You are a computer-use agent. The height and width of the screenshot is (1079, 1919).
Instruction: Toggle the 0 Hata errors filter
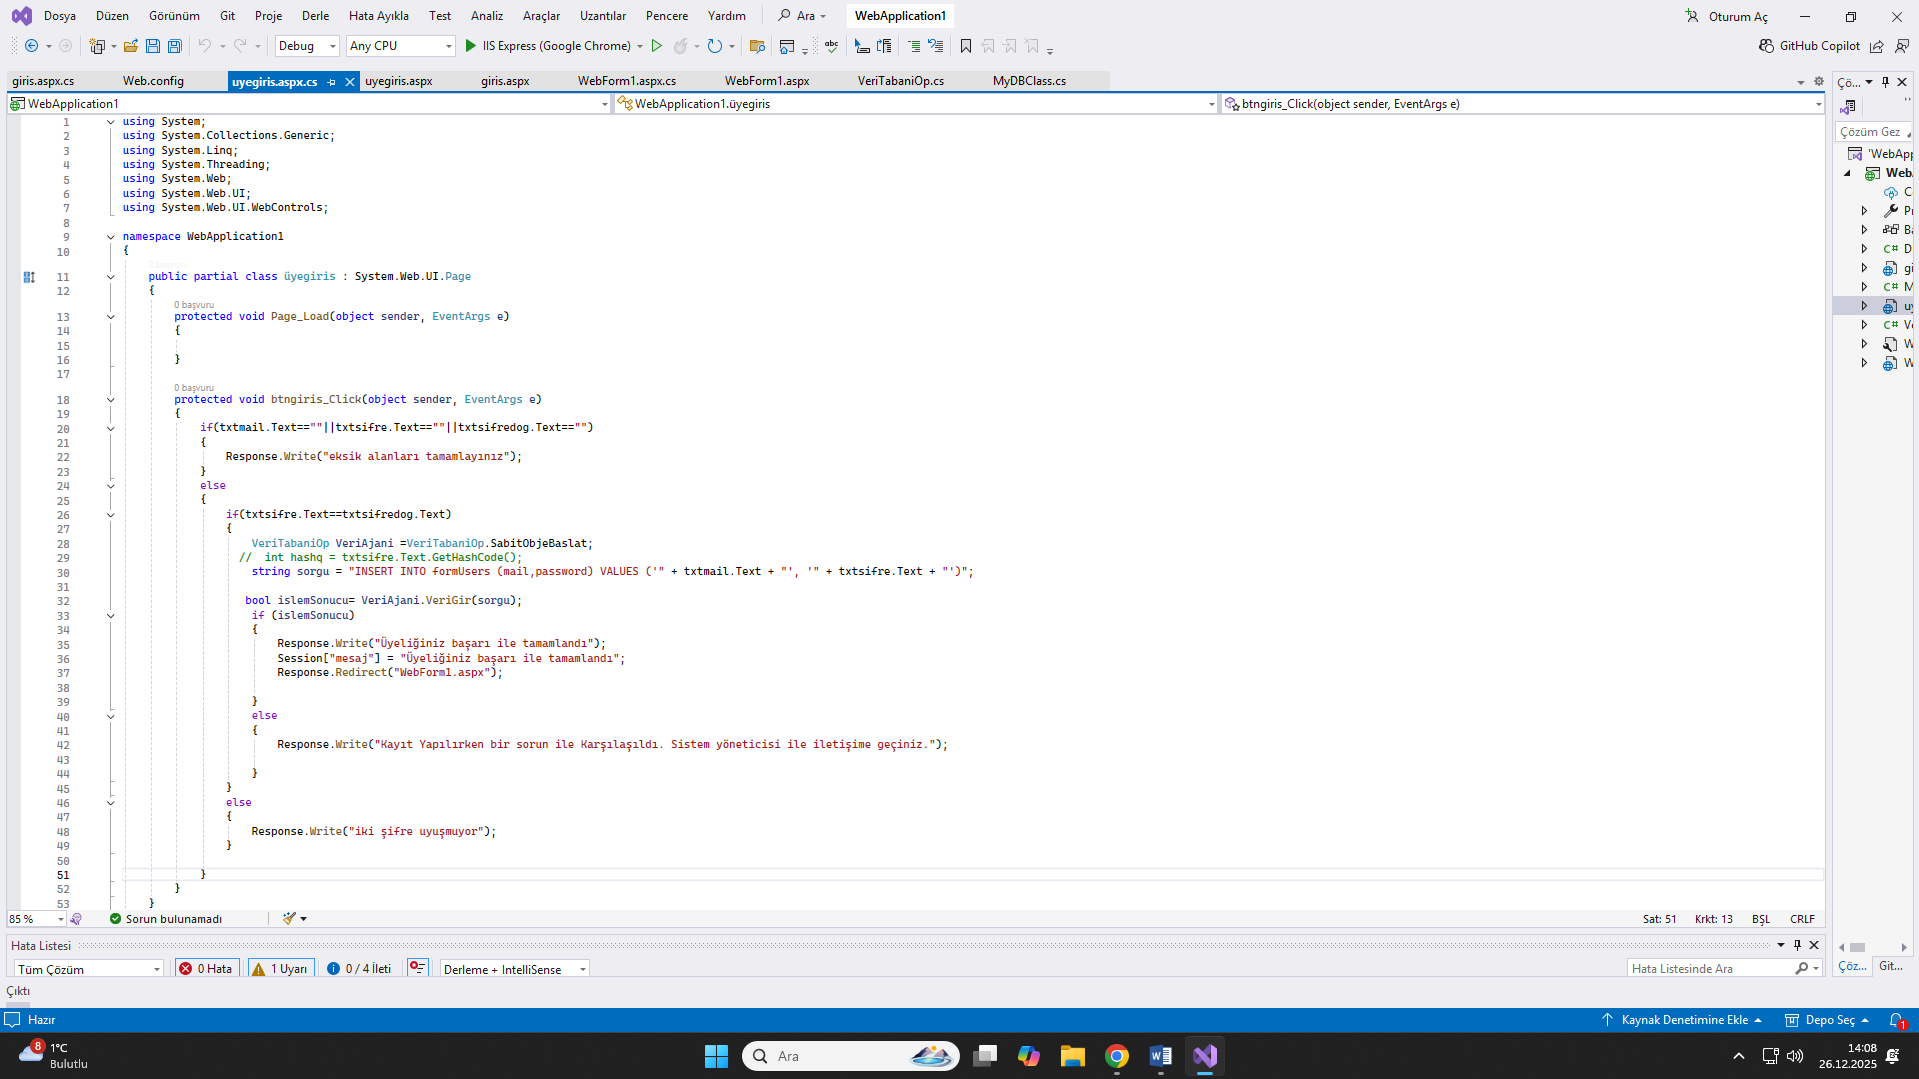pos(206,969)
